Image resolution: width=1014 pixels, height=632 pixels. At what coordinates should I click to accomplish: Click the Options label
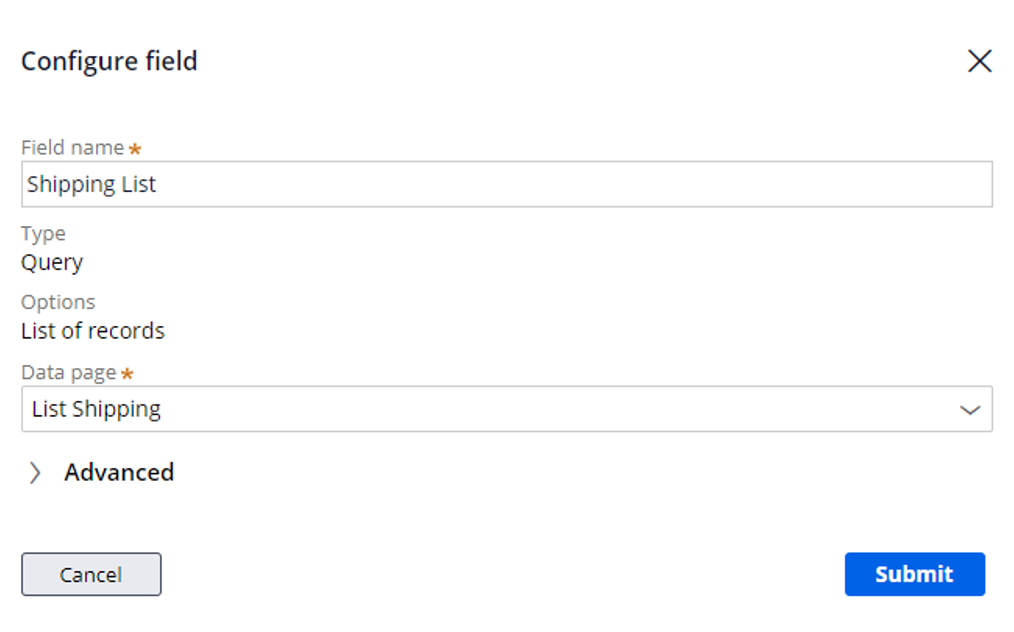click(58, 302)
